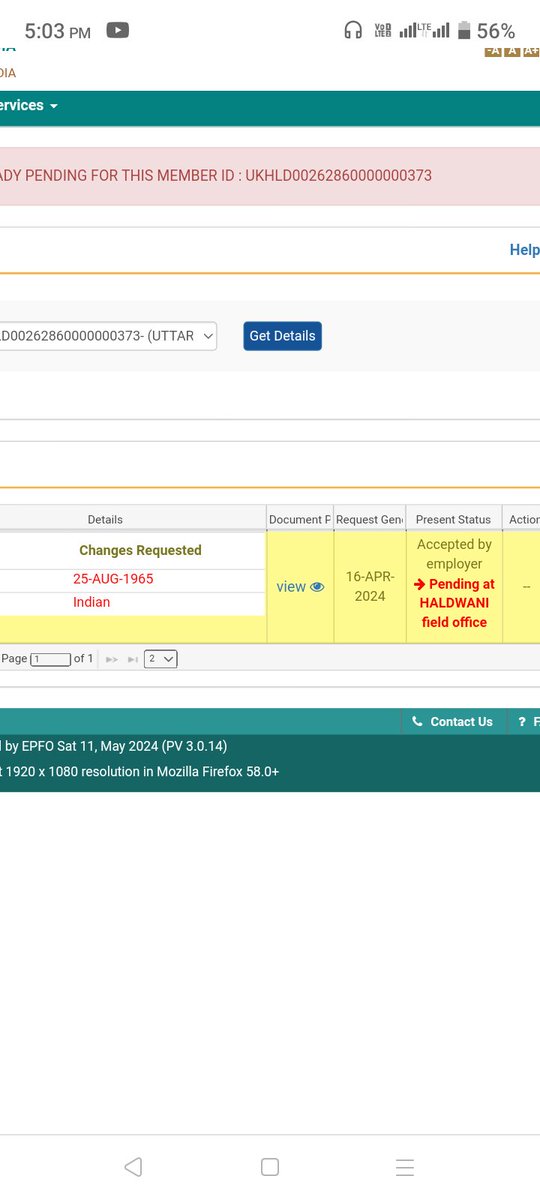
Task: Open the Services dropdown menu
Action: click(x=28, y=106)
